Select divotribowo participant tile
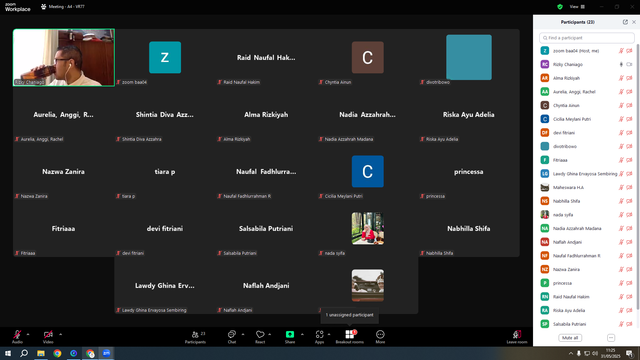 point(469,58)
